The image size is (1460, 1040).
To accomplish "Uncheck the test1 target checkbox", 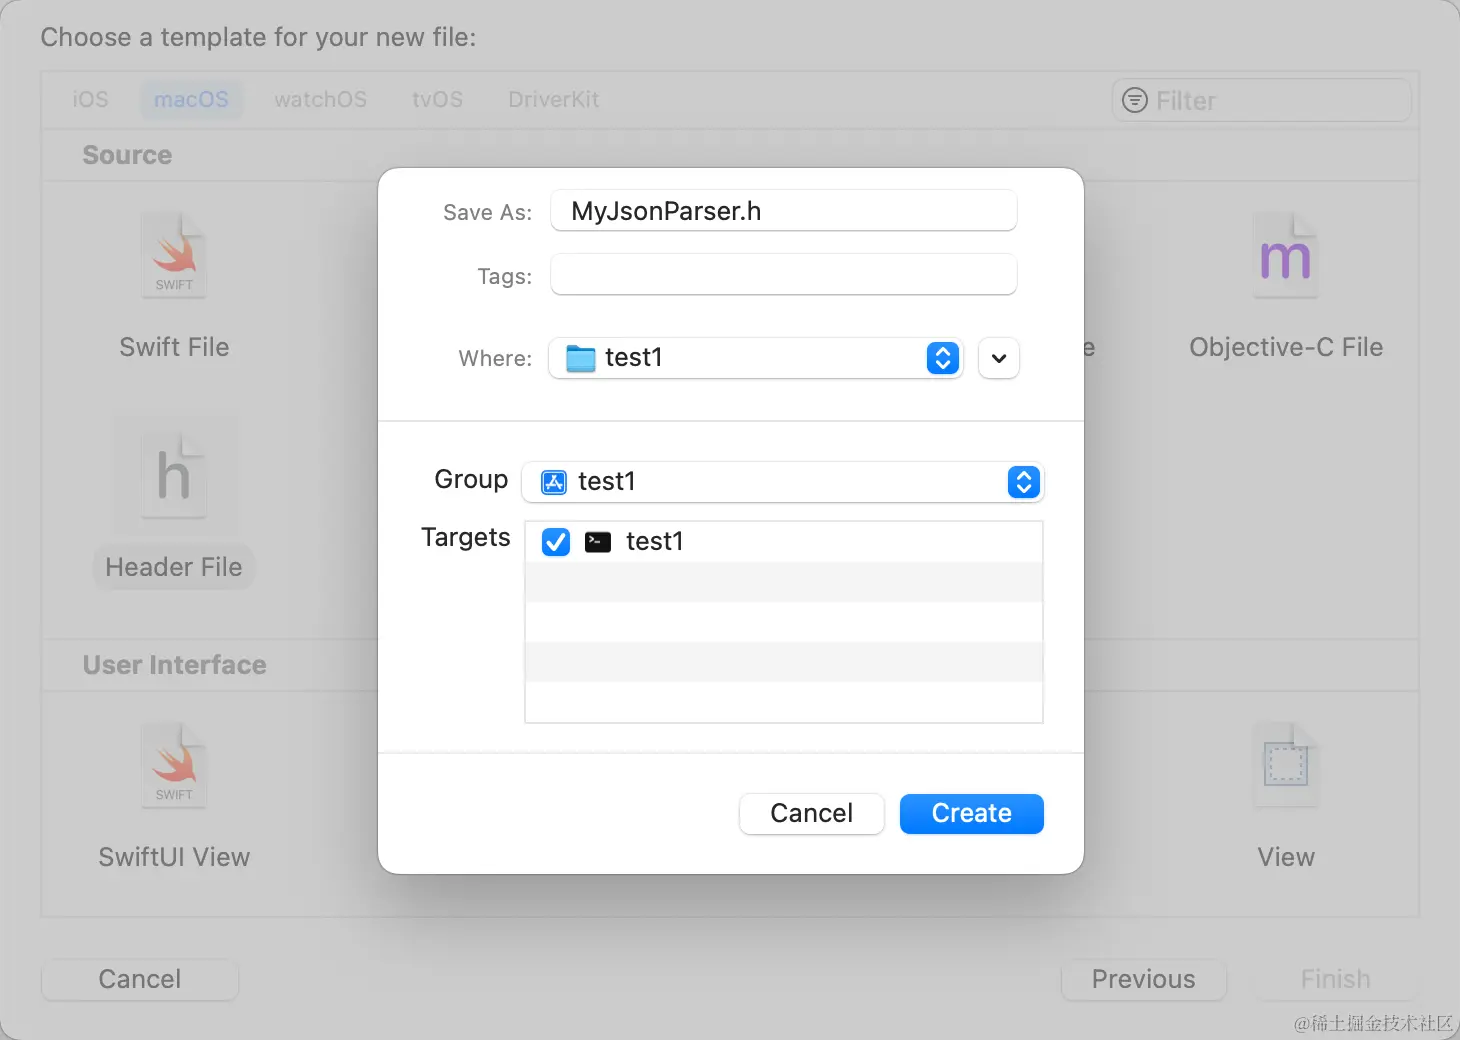I will pyautogui.click(x=556, y=542).
